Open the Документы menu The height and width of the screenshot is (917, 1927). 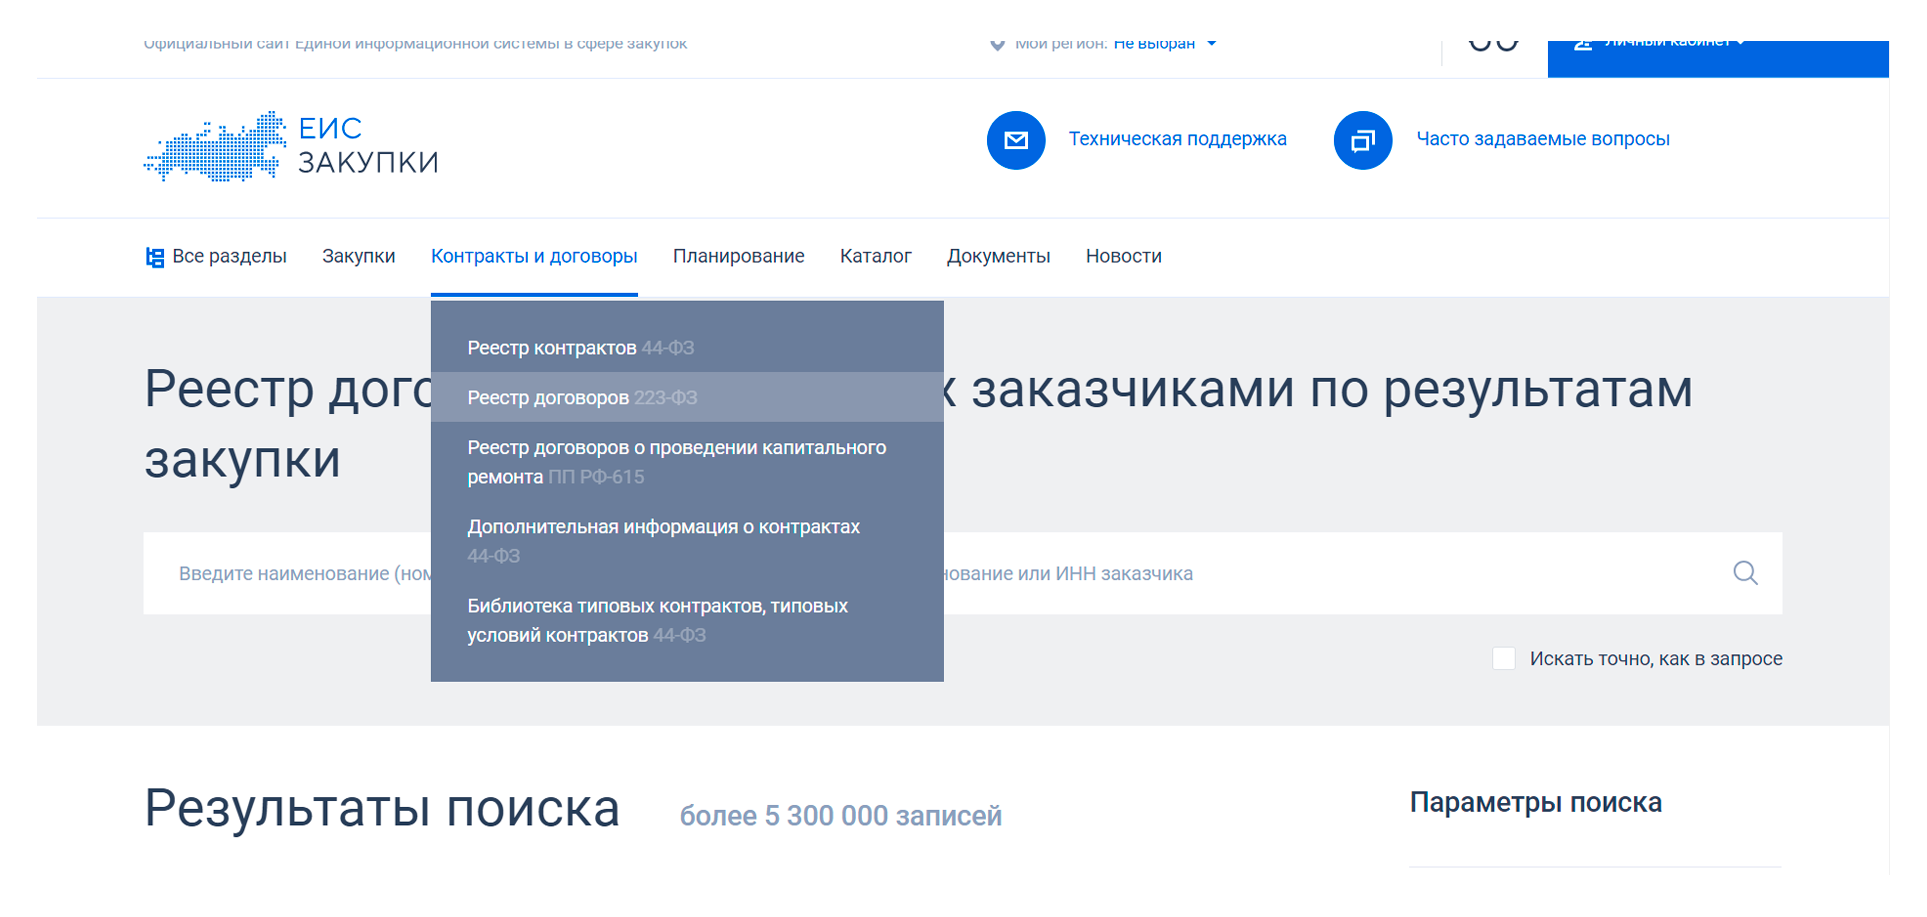(x=999, y=256)
